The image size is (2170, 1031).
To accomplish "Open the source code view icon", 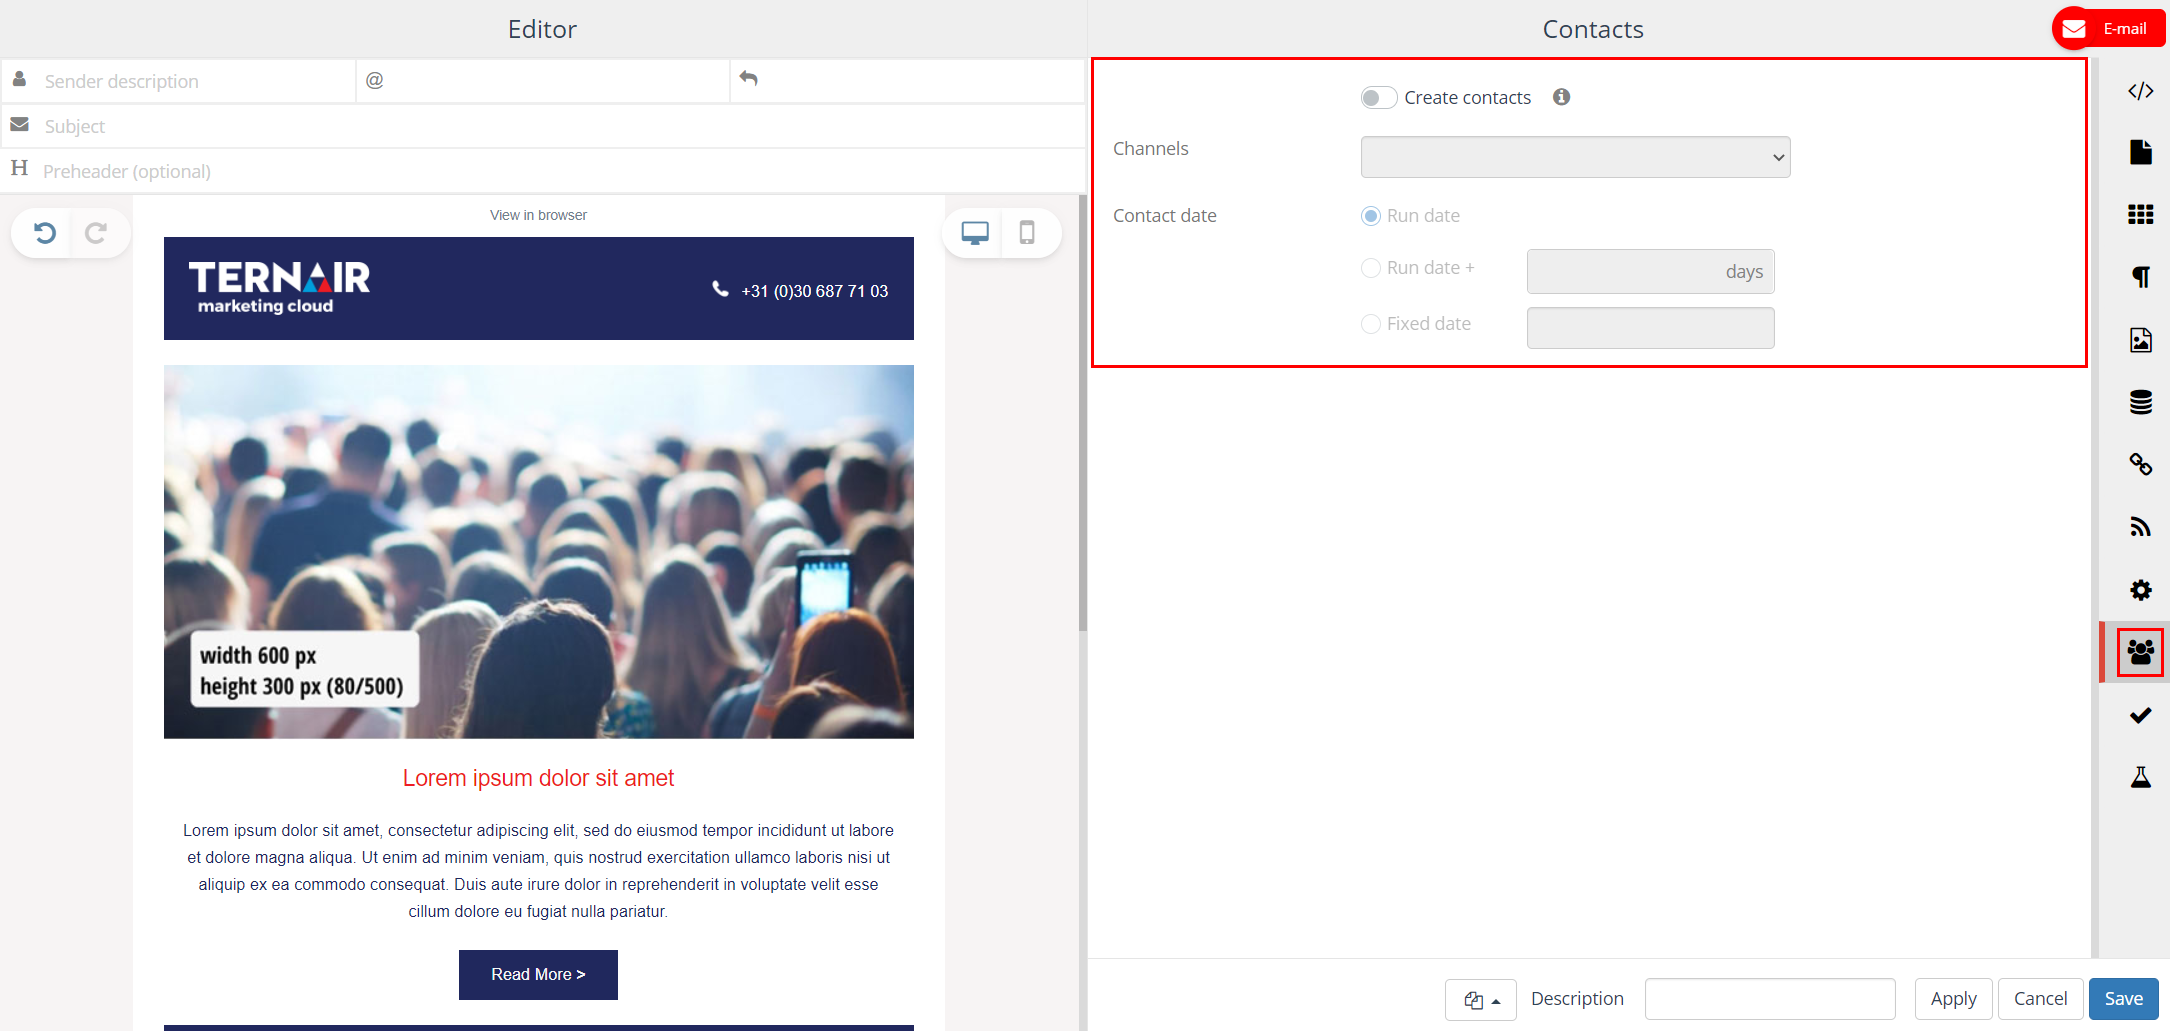I will (x=2140, y=91).
